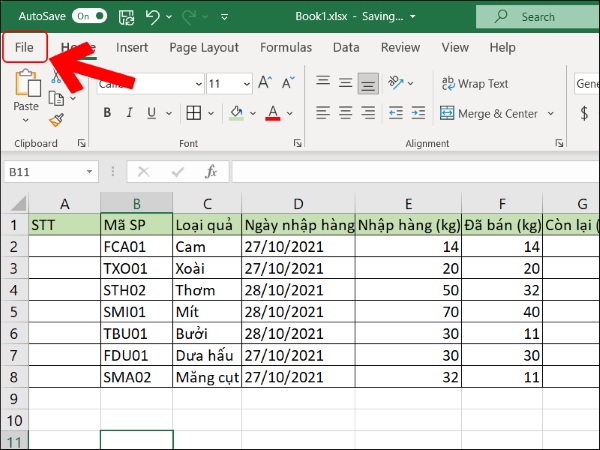Click the Orientation text angle icon
This screenshot has width=600, height=450.
point(396,84)
